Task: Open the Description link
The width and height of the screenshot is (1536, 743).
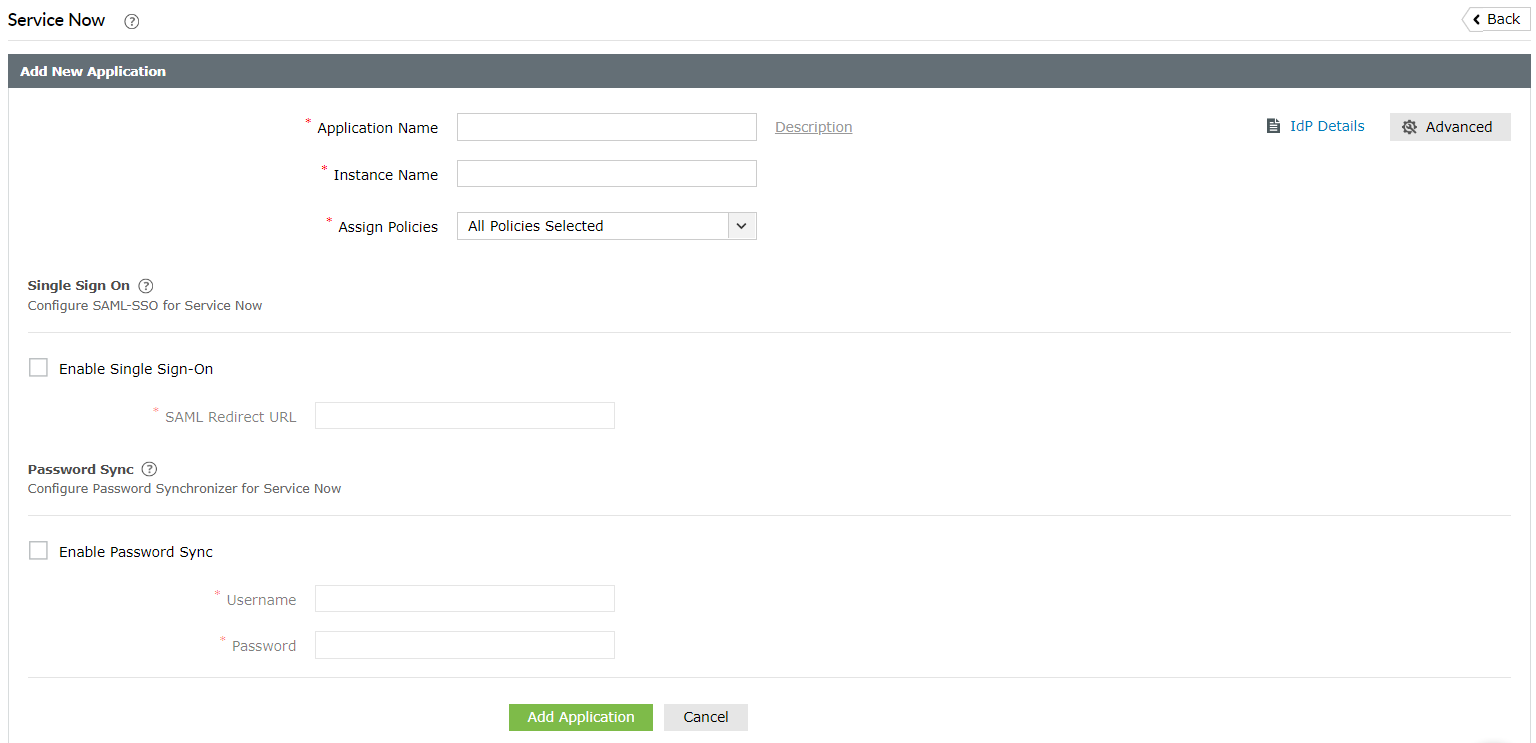Action: pyautogui.click(x=814, y=127)
